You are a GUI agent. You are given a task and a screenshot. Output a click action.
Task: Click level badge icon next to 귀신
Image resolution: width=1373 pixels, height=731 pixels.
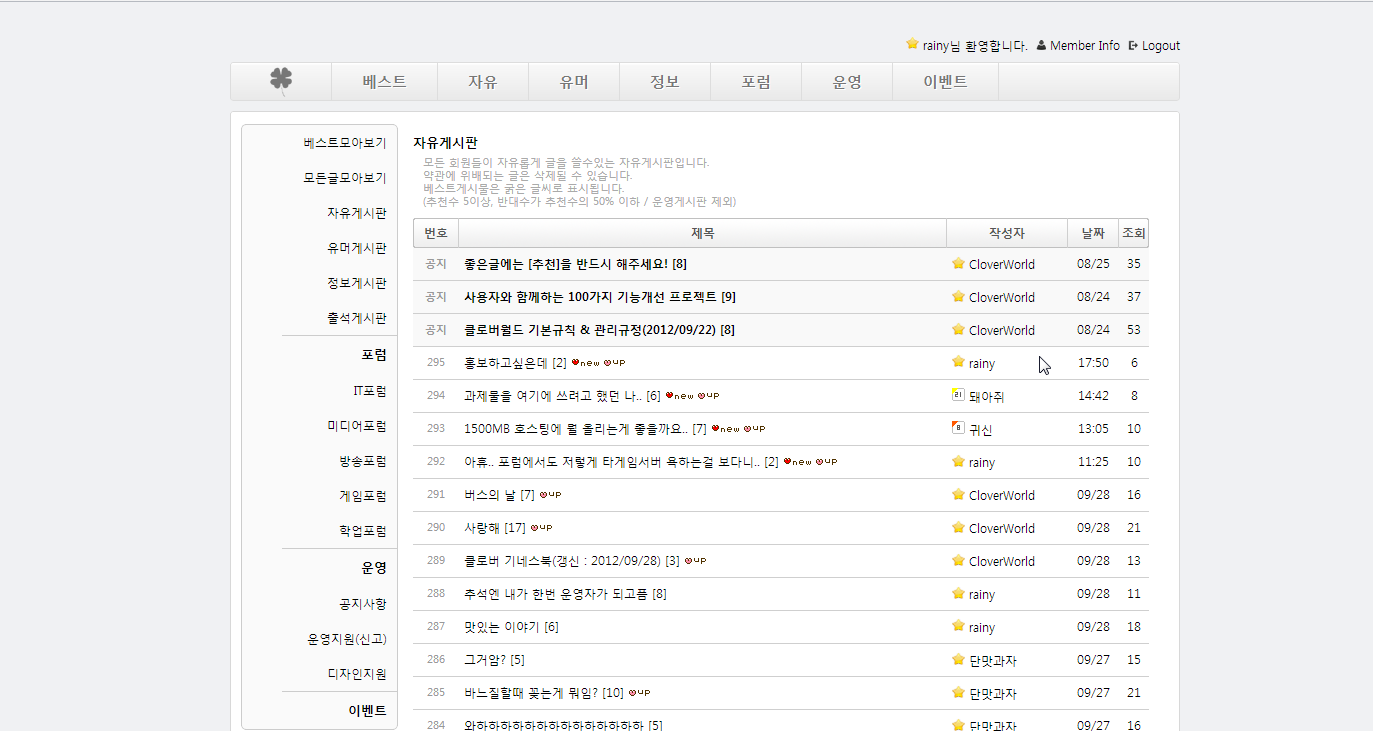click(958, 428)
